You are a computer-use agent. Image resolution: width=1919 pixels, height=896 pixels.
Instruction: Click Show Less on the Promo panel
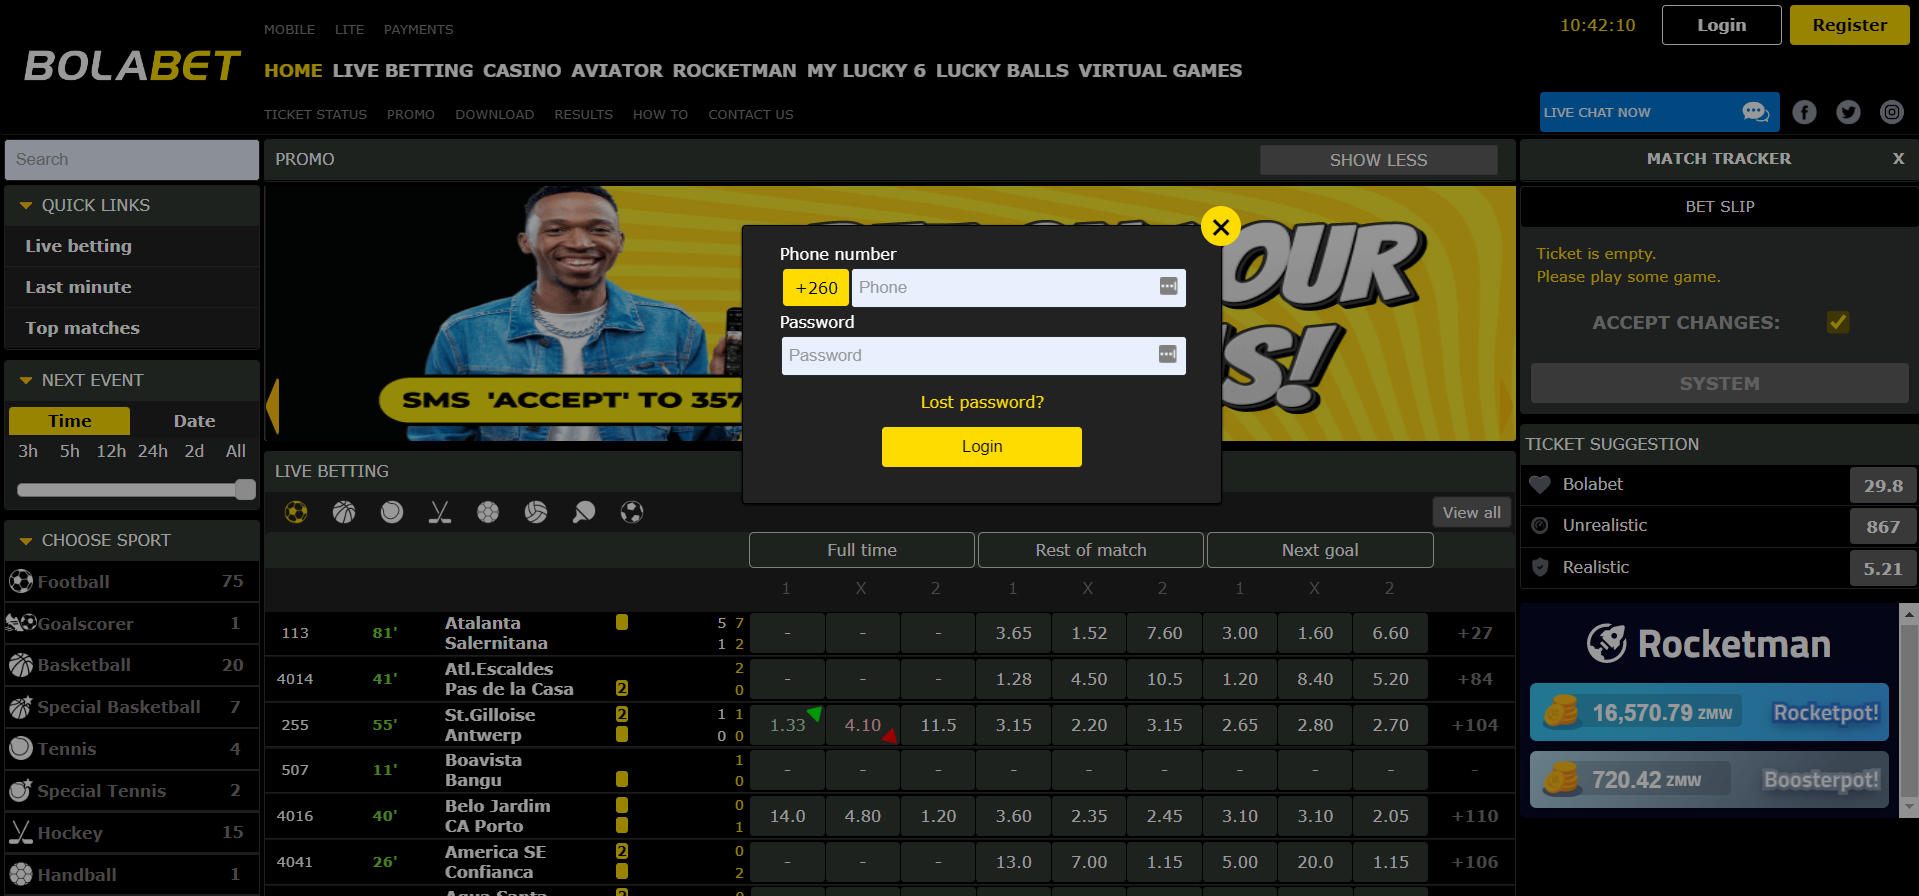pos(1378,160)
